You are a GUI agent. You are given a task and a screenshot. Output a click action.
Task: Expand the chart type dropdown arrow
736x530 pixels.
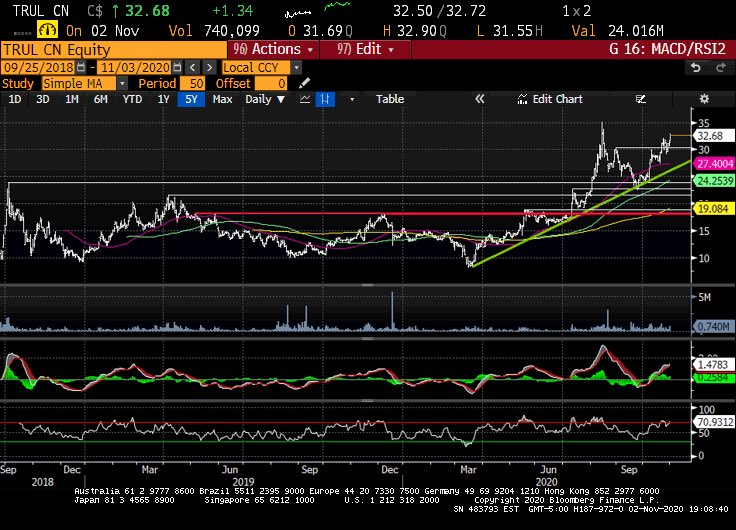point(352,100)
